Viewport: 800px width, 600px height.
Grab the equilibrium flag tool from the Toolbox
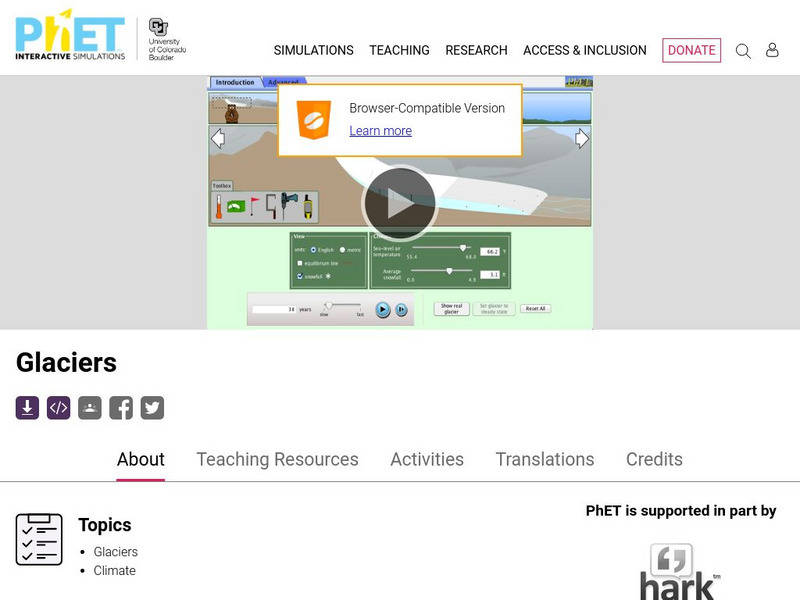pyautogui.click(x=254, y=202)
